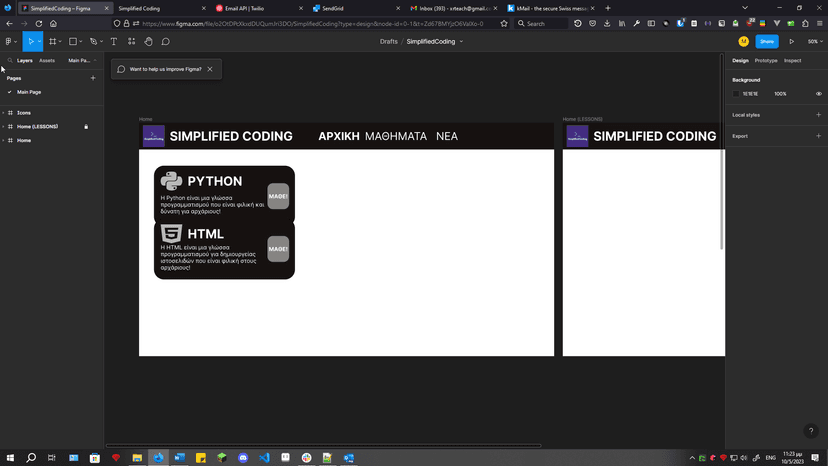Add a new page with plus icon
This screenshot has height=466, width=828.
point(93,78)
